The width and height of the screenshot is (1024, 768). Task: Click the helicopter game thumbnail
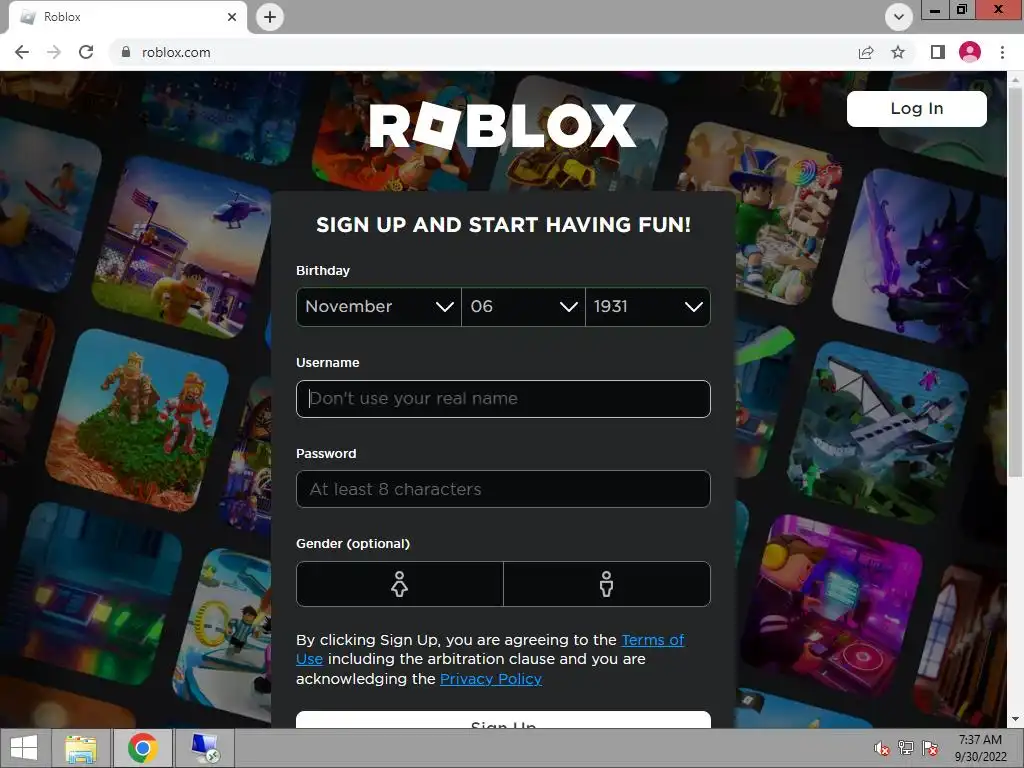click(184, 249)
